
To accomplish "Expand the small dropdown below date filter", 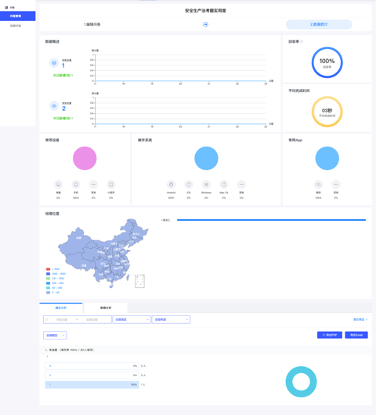I will tap(55, 335).
